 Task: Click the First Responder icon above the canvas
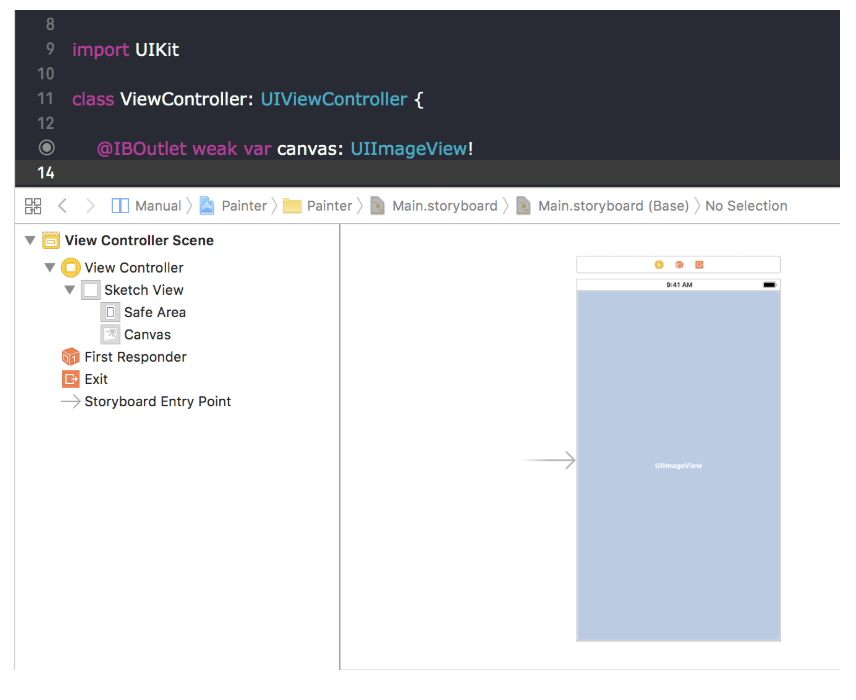pos(681,264)
